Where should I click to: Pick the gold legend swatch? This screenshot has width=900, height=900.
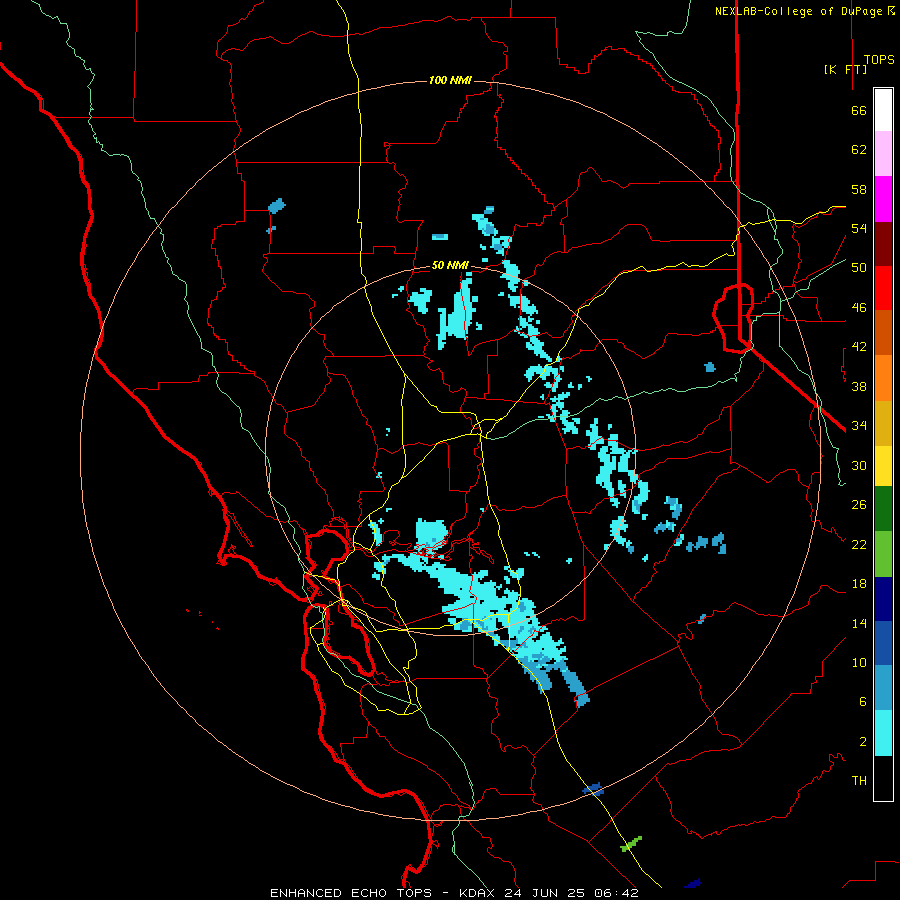click(x=883, y=423)
